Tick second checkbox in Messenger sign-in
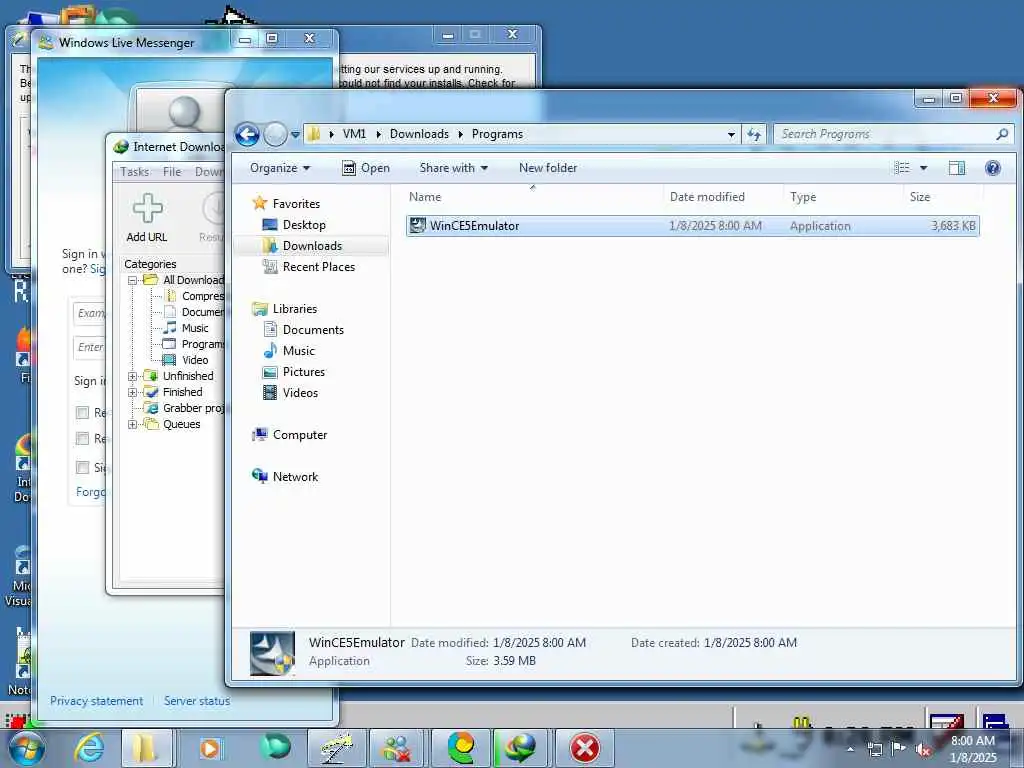This screenshot has width=1024, height=768. [x=82, y=438]
